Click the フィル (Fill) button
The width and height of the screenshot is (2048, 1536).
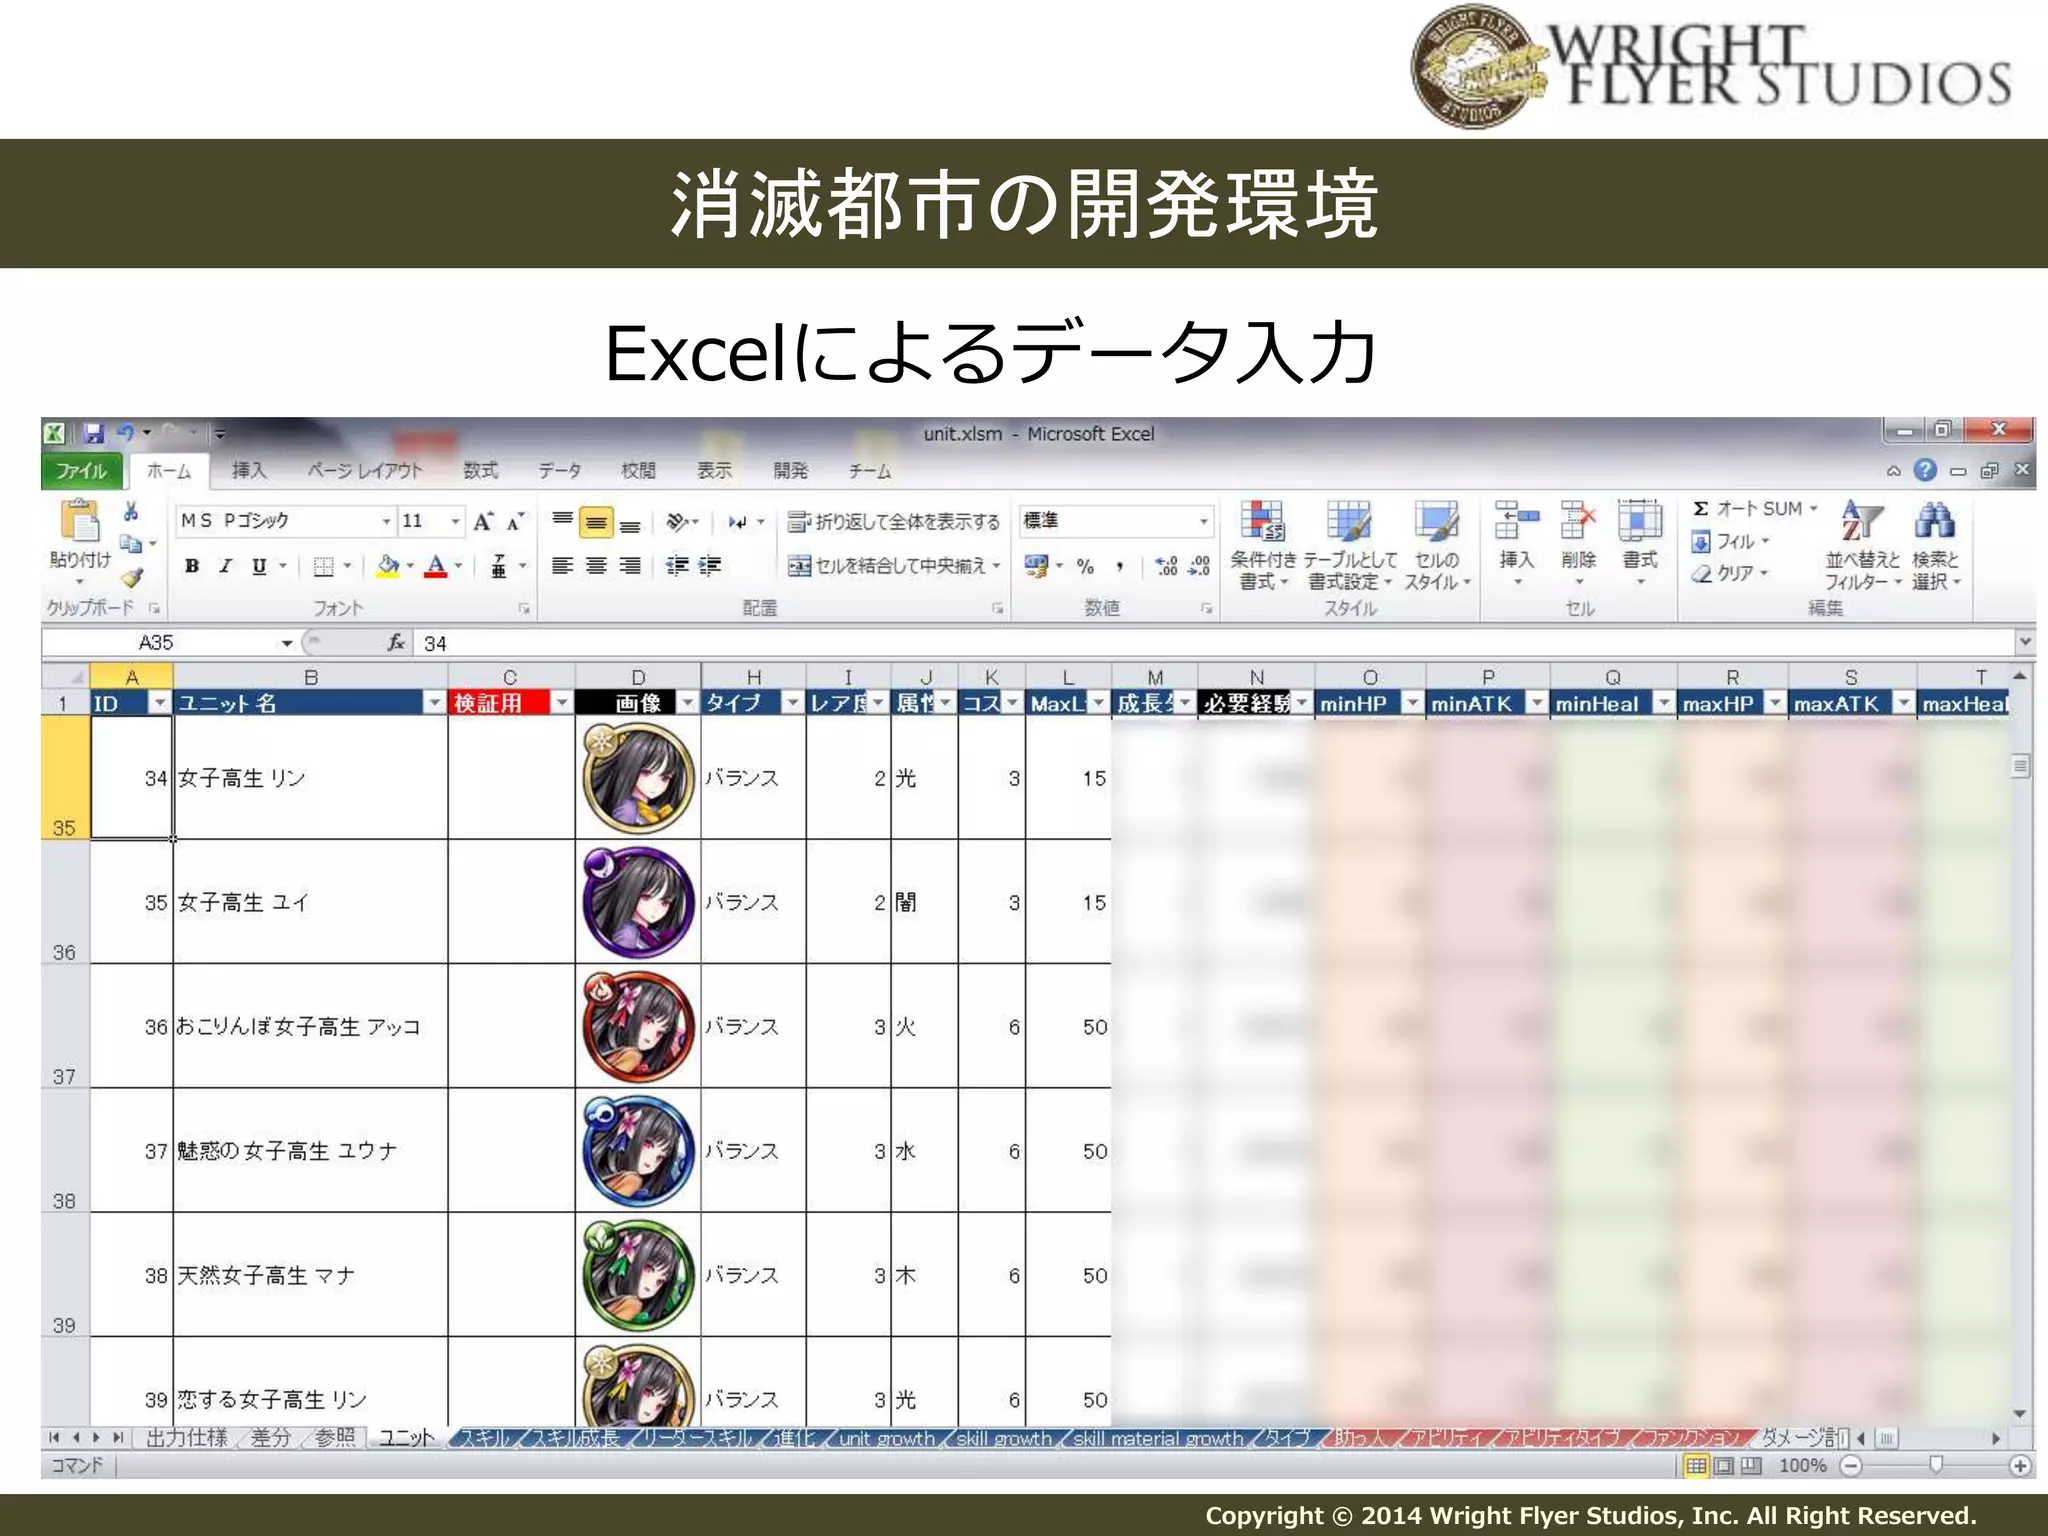(1730, 542)
